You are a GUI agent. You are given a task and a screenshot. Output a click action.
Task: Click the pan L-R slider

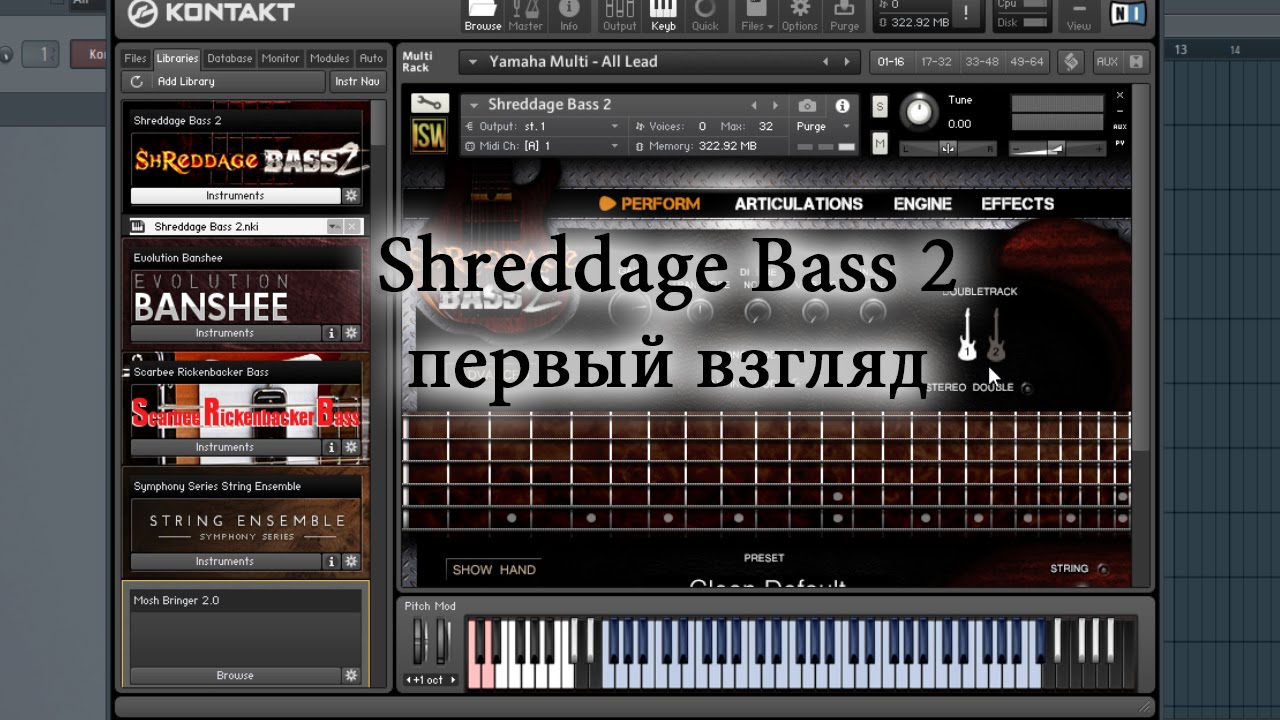[x=948, y=149]
